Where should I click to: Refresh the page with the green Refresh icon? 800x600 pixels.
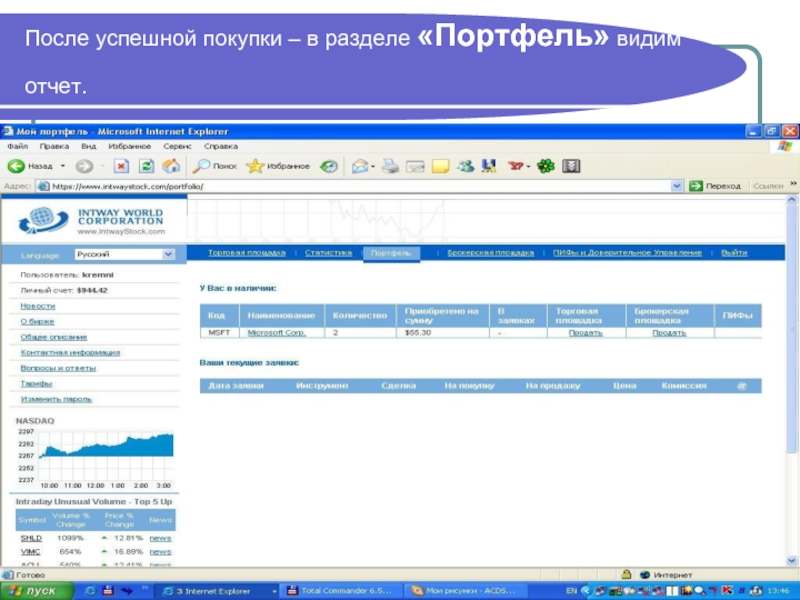click(146, 166)
